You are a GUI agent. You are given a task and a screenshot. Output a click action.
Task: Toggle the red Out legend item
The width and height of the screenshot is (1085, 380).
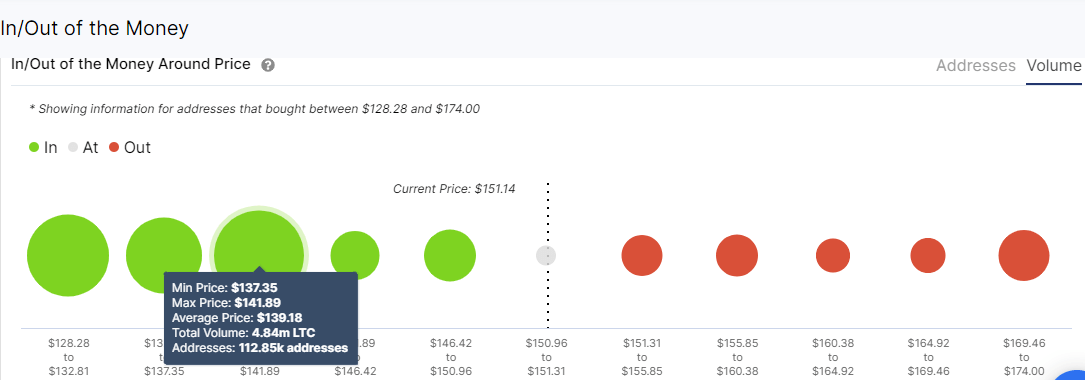pos(129,147)
